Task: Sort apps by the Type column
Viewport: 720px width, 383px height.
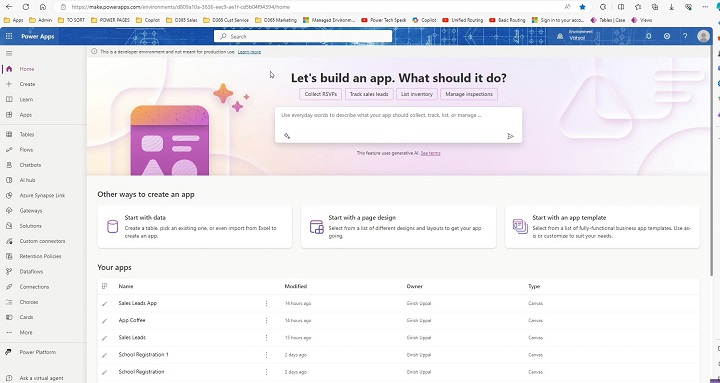Action: (534, 286)
